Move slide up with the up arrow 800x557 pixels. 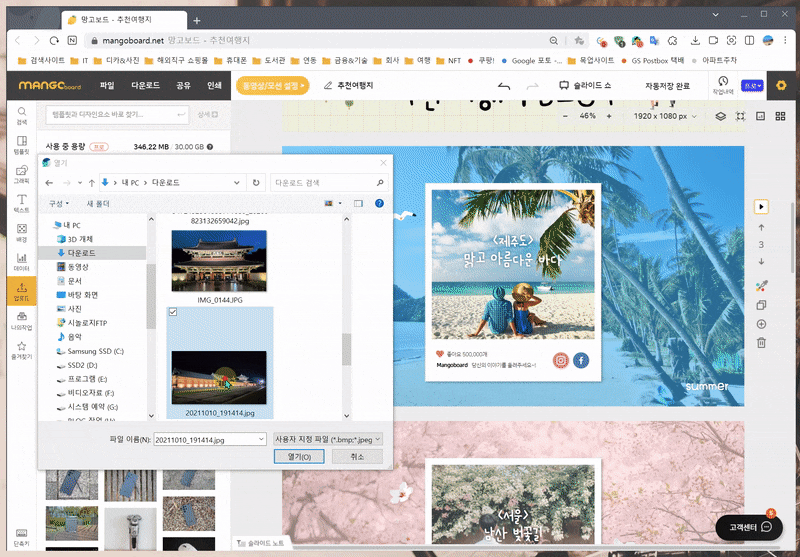click(761, 227)
